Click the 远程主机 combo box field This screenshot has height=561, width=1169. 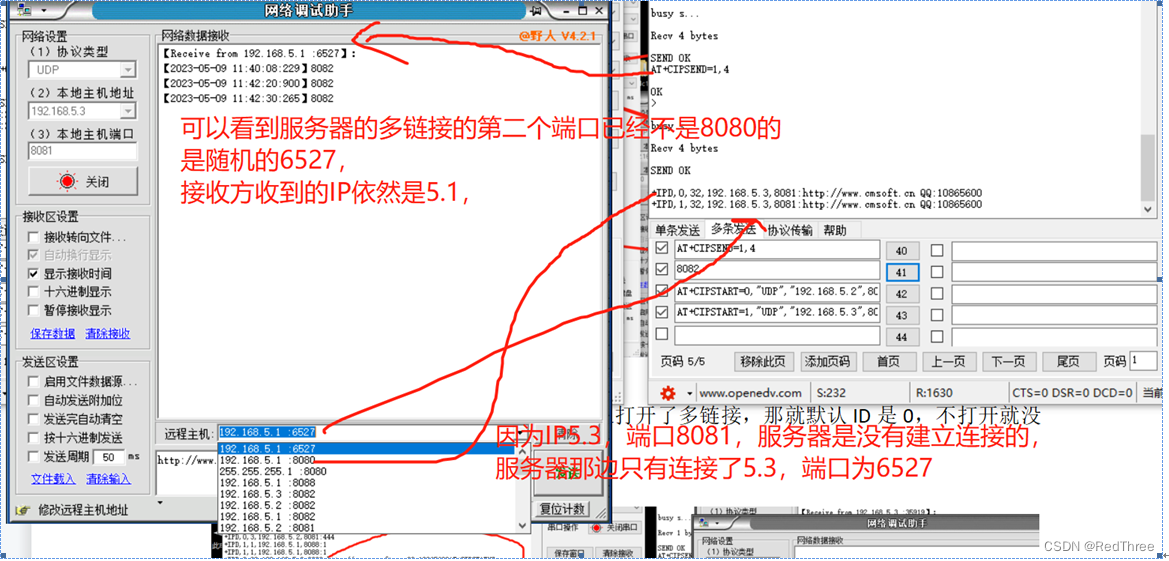[x=365, y=432]
